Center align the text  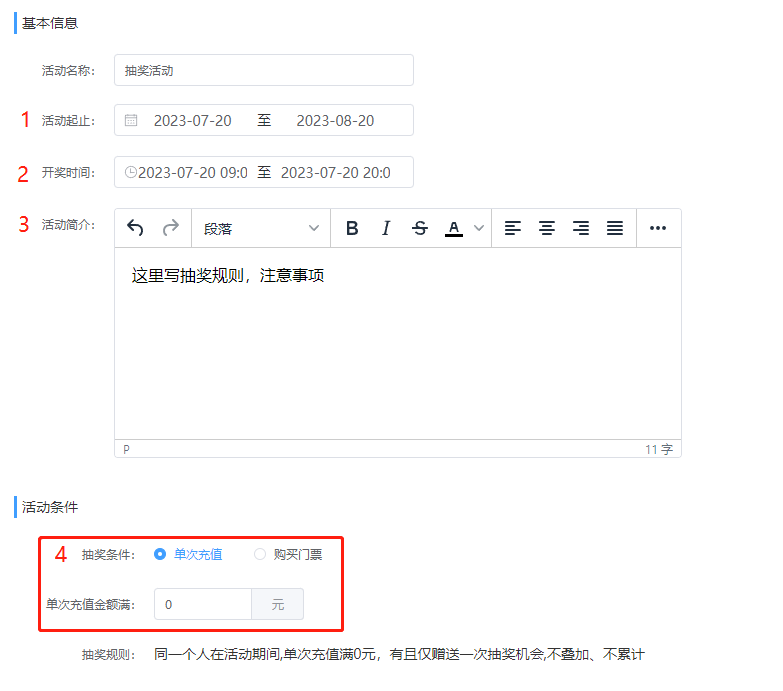click(x=547, y=228)
